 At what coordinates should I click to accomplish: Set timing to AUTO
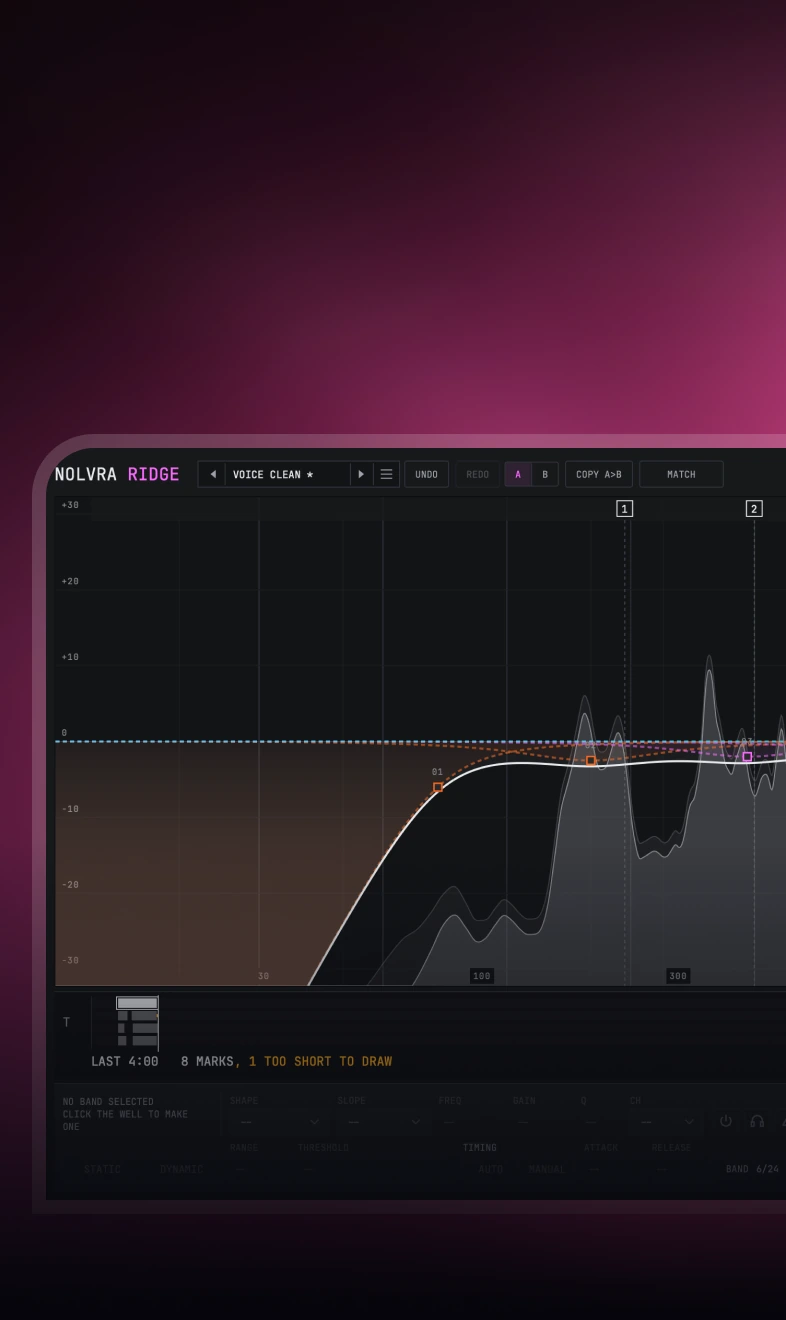coord(491,1169)
